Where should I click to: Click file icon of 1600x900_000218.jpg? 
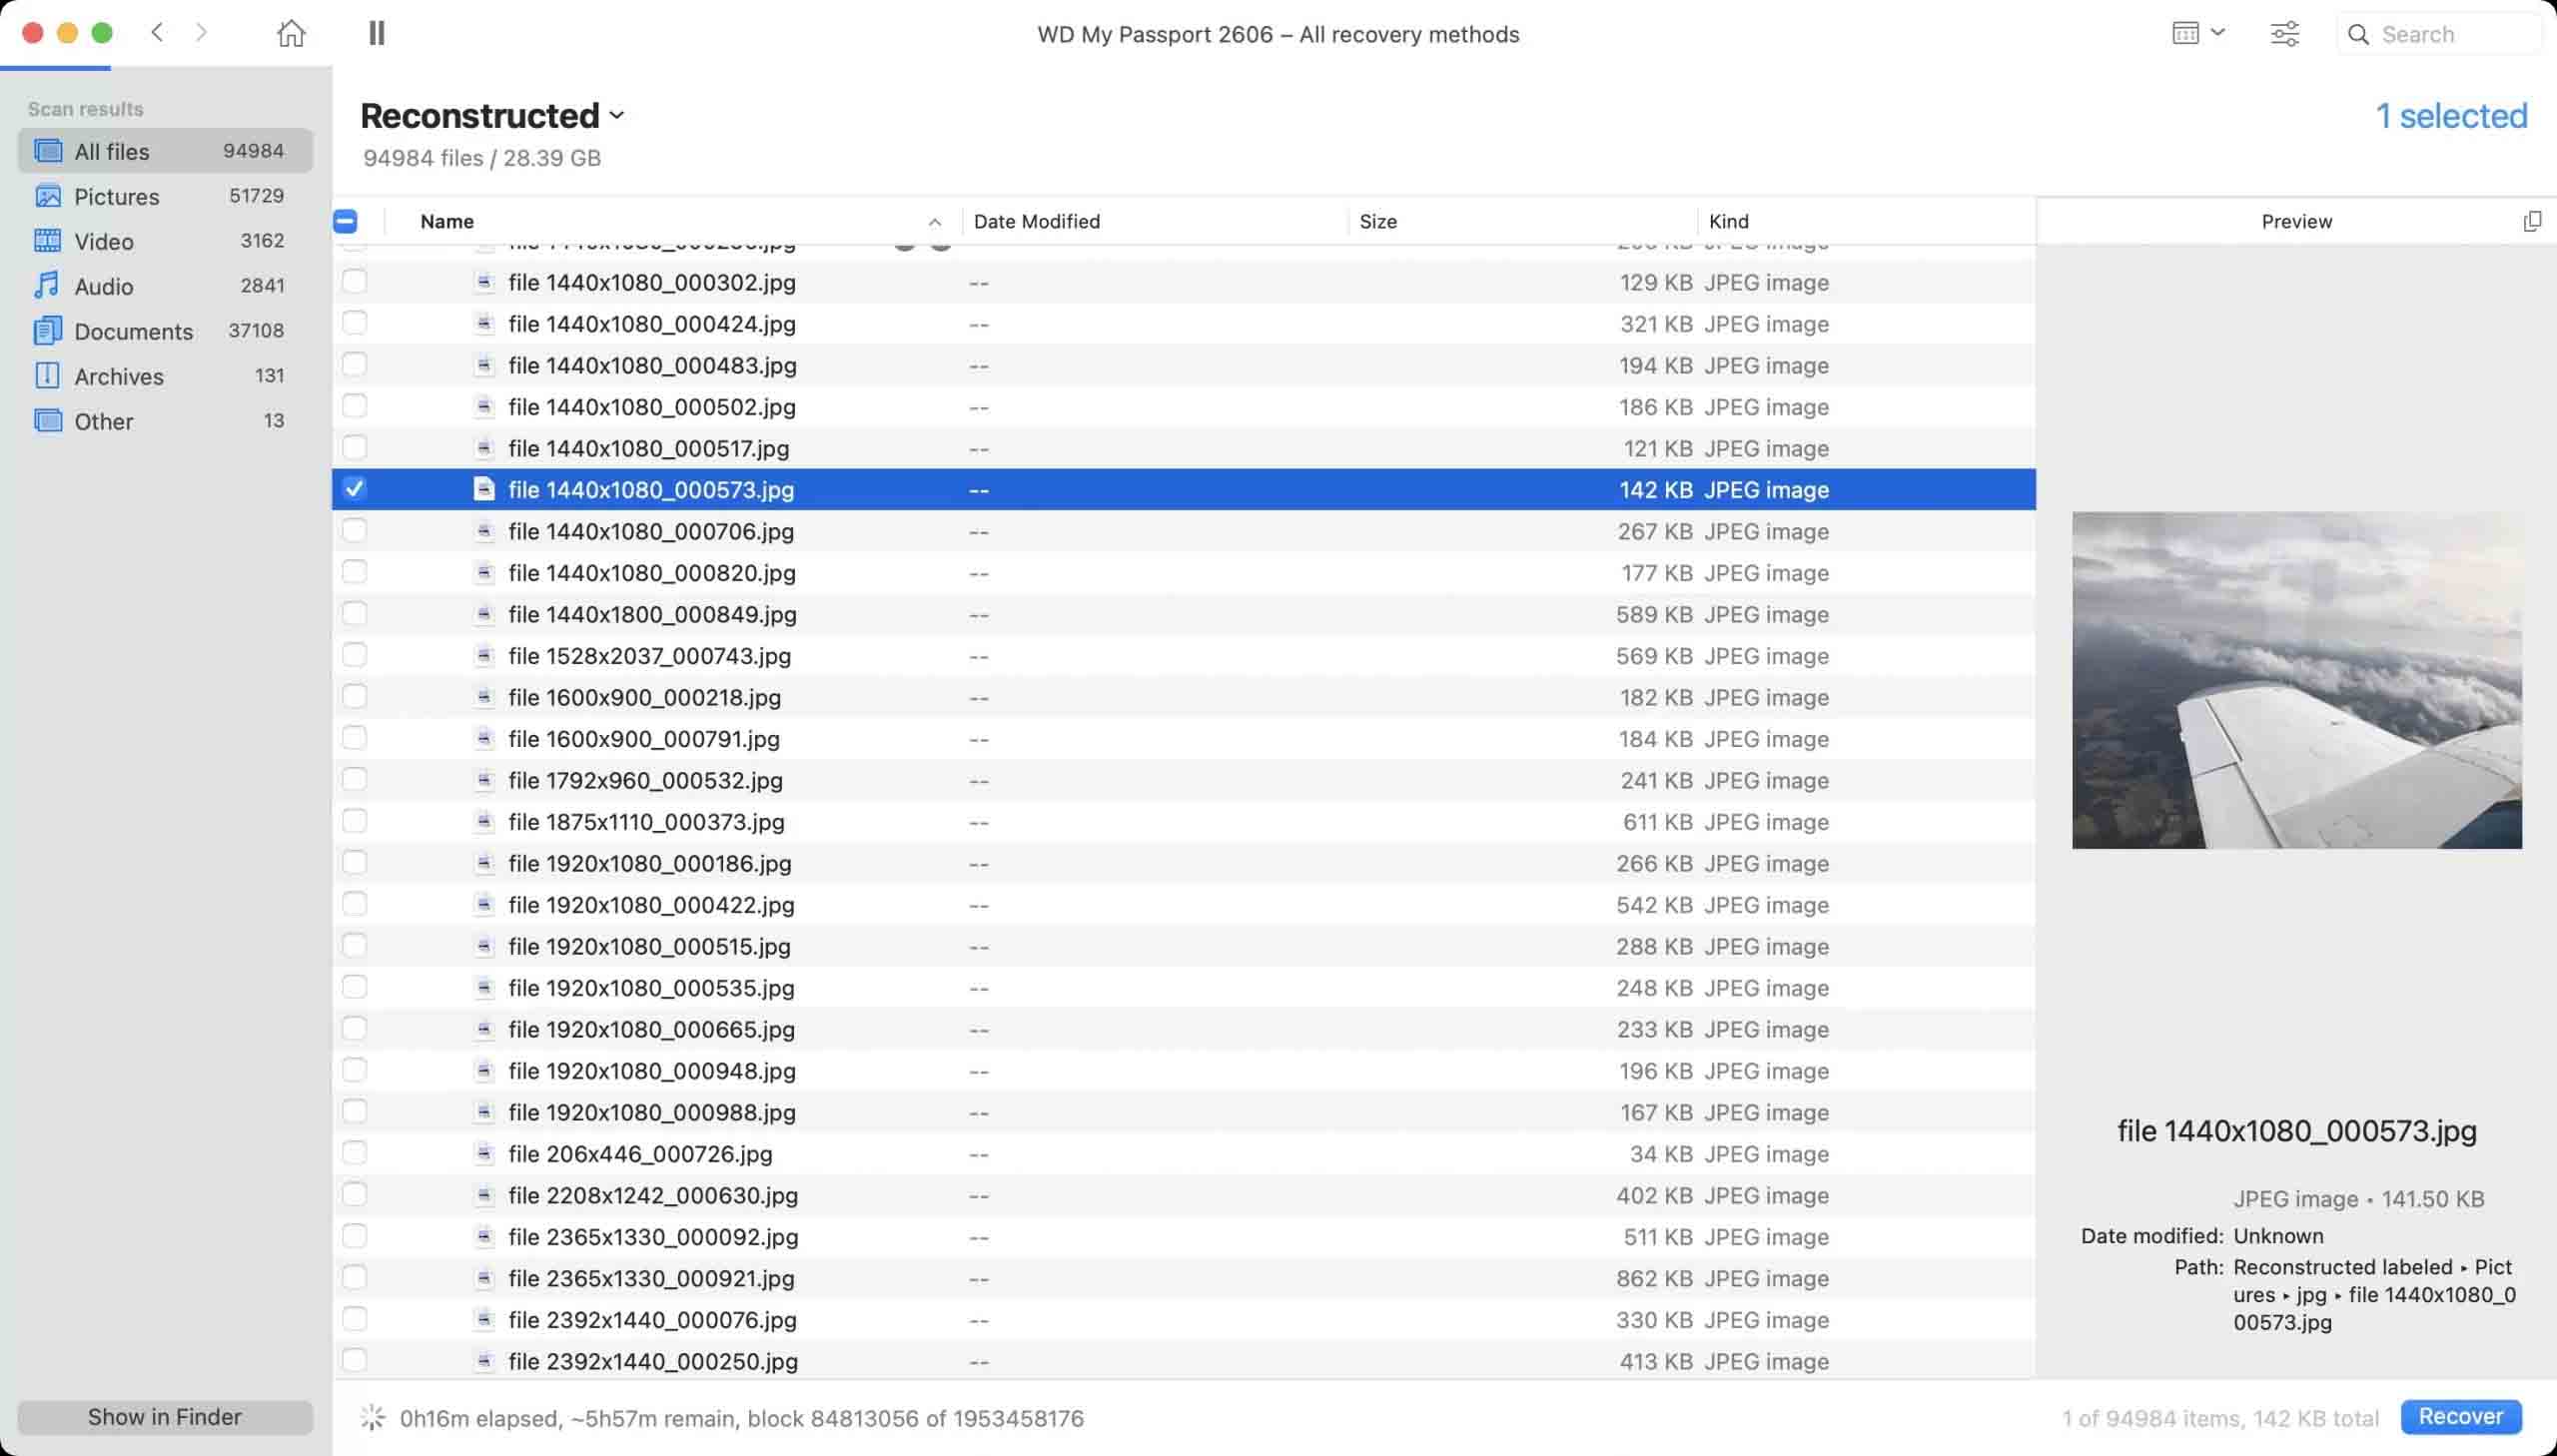[484, 697]
